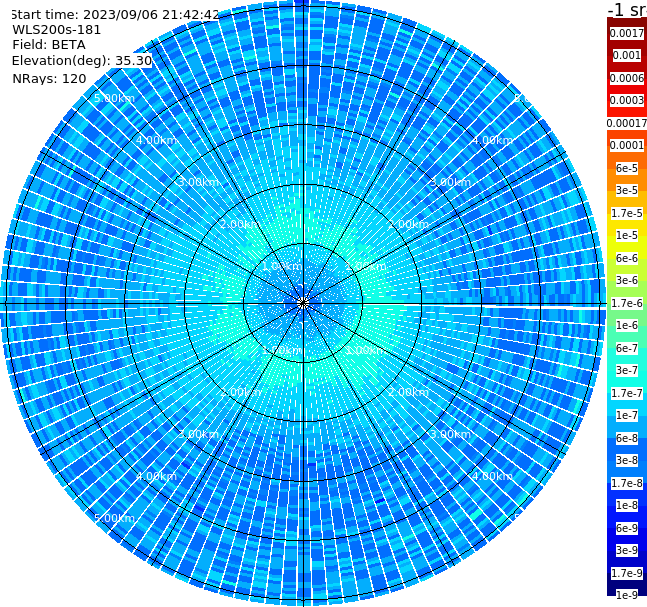Click the '5.00km' range label in lower-left quadrant
This screenshot has width=647, height=607.
click(114, 518)
